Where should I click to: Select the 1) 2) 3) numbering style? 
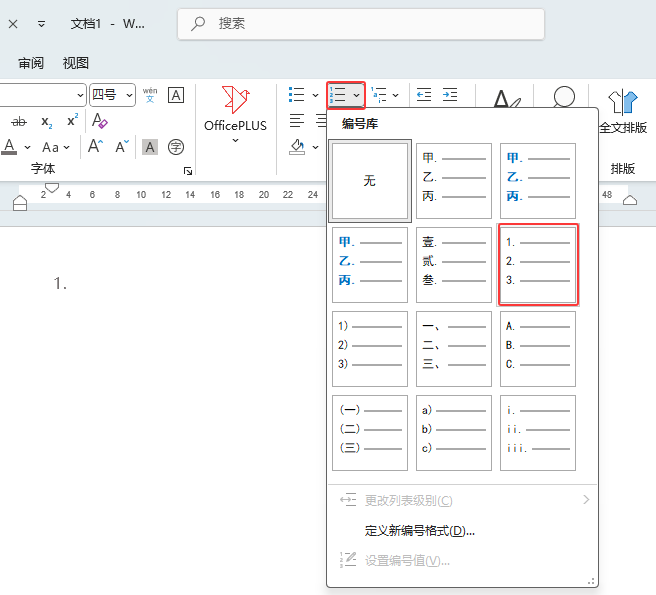tap(370, 349)
